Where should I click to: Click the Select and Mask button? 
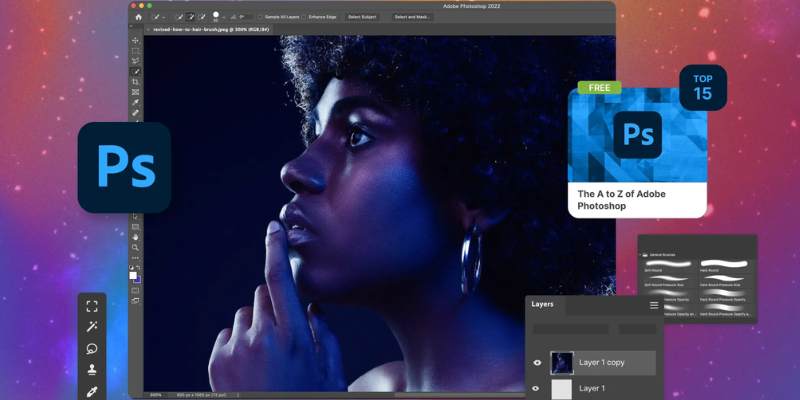(412, 17)
